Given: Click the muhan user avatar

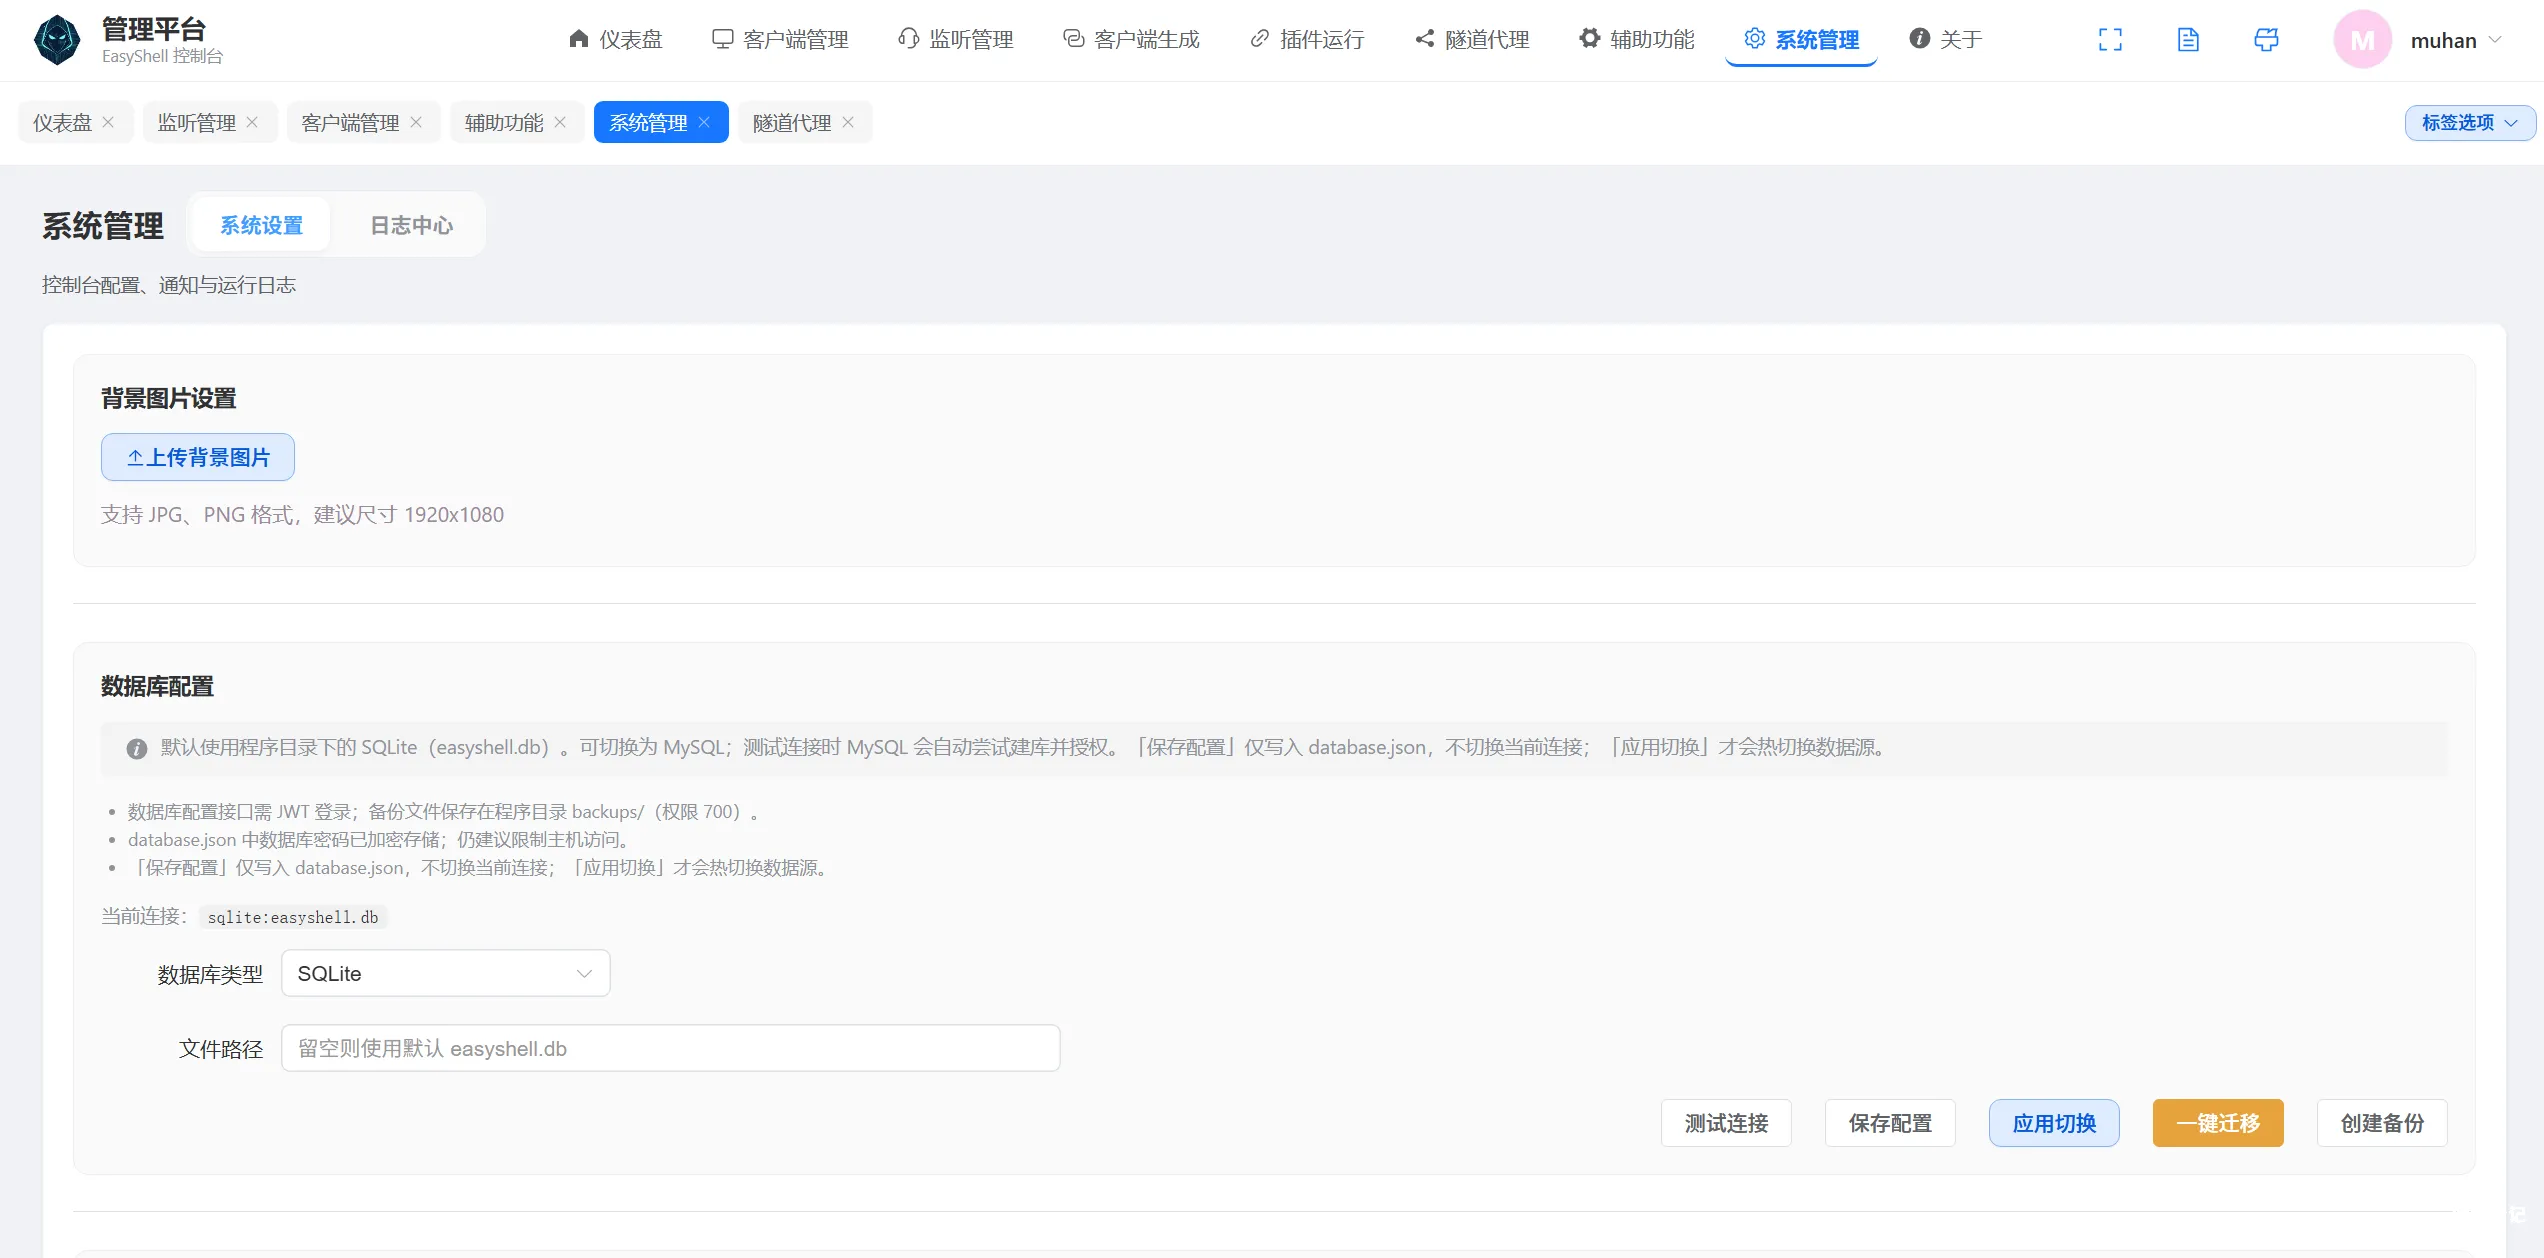Looking at the screenshot, I should pyautogui.click(x=2362, y=40).
